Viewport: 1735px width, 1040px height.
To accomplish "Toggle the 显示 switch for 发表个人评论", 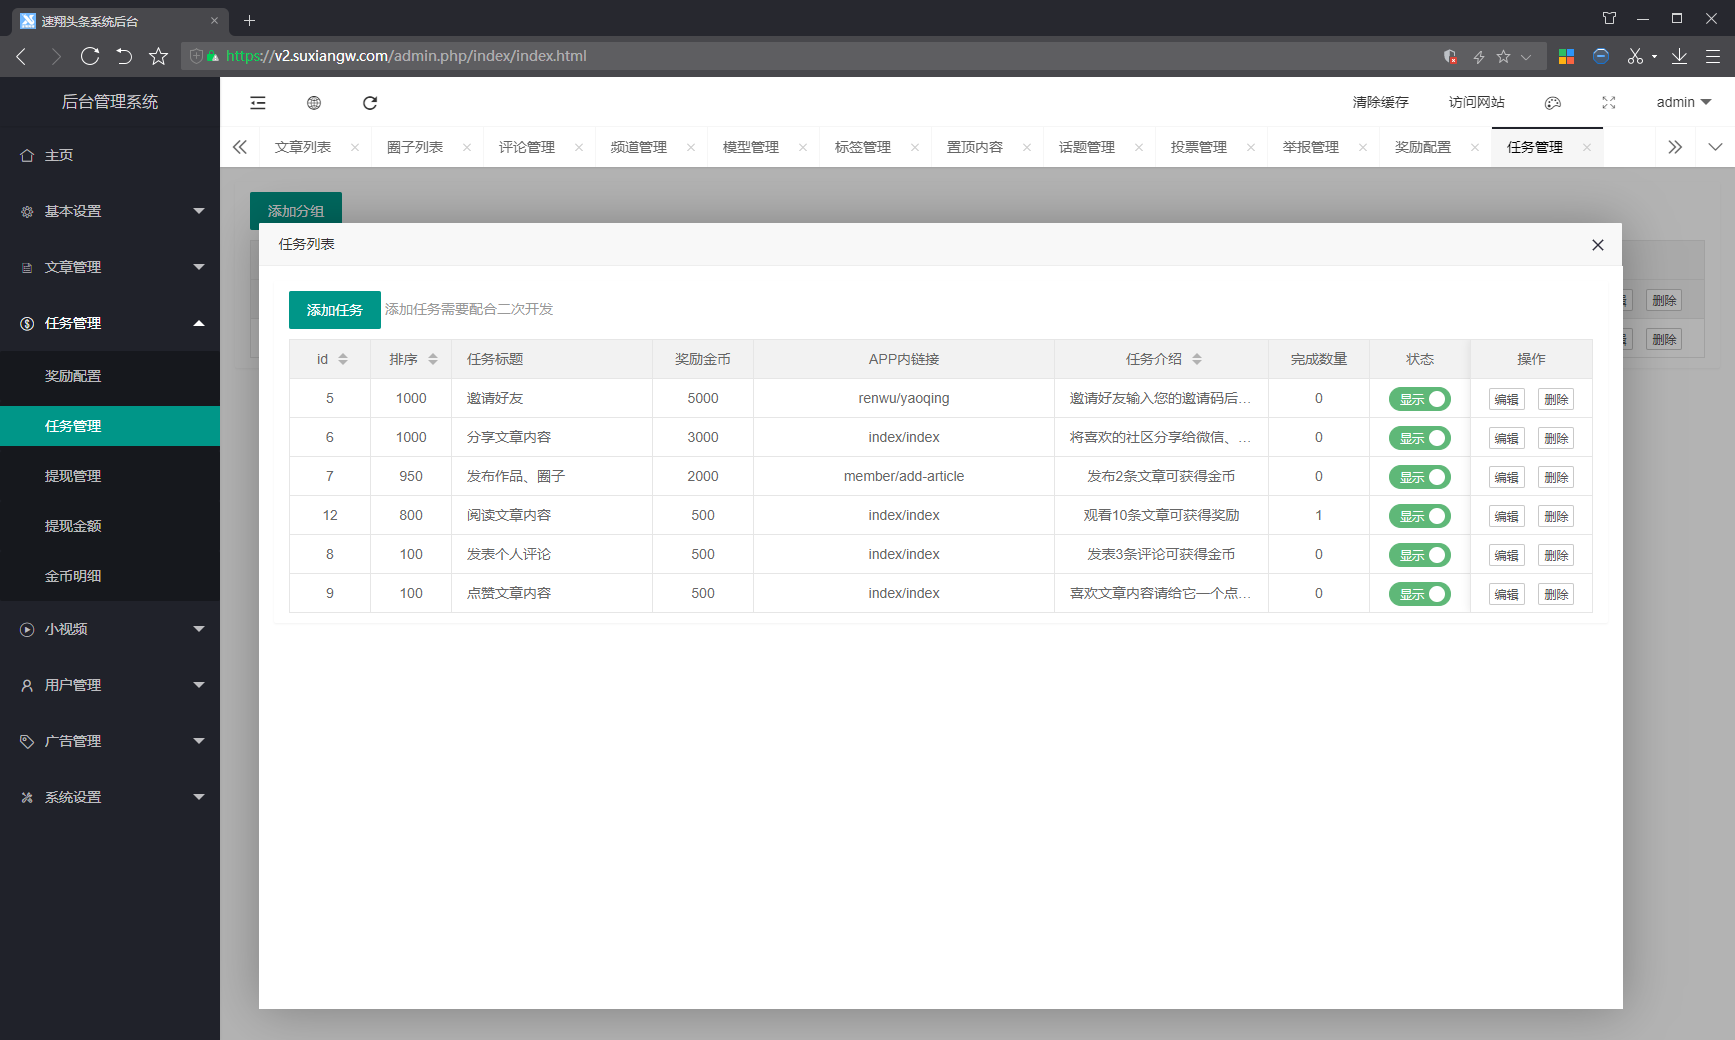I will [1419, 555].
